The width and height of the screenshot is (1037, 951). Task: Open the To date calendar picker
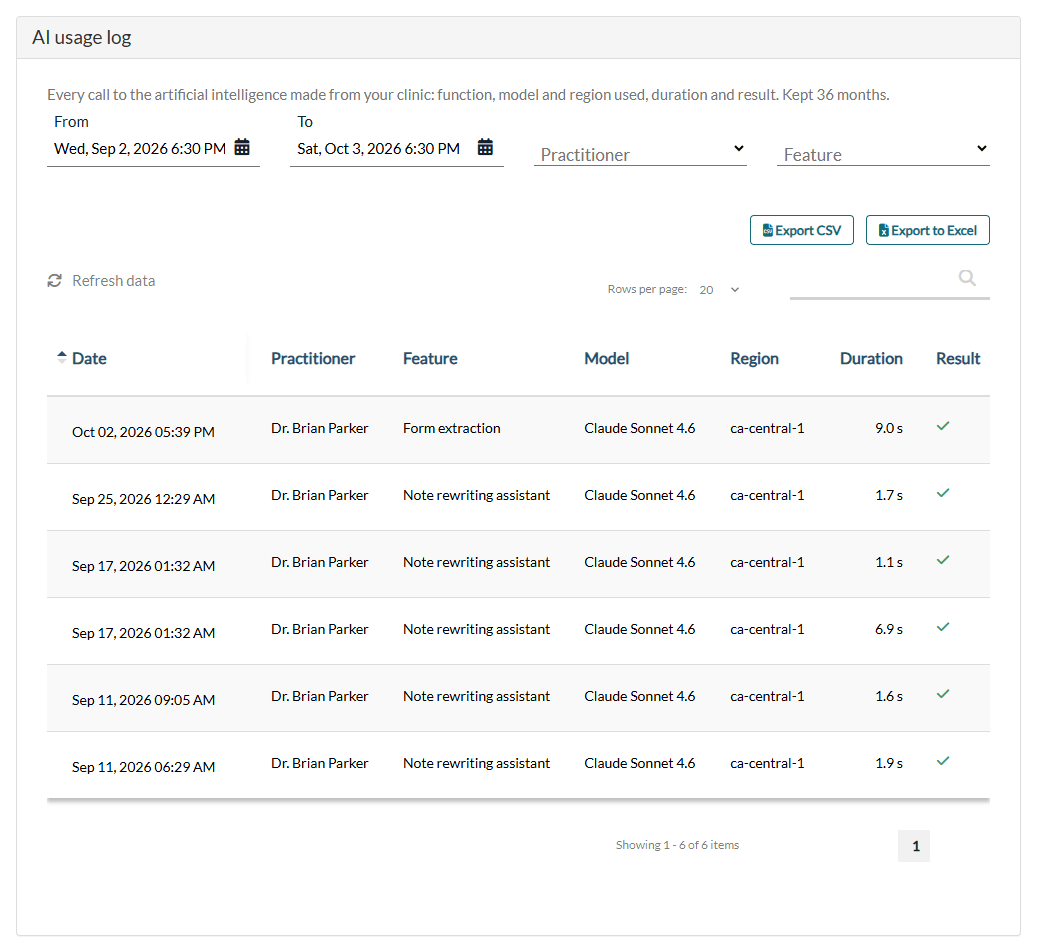(485, 147)
